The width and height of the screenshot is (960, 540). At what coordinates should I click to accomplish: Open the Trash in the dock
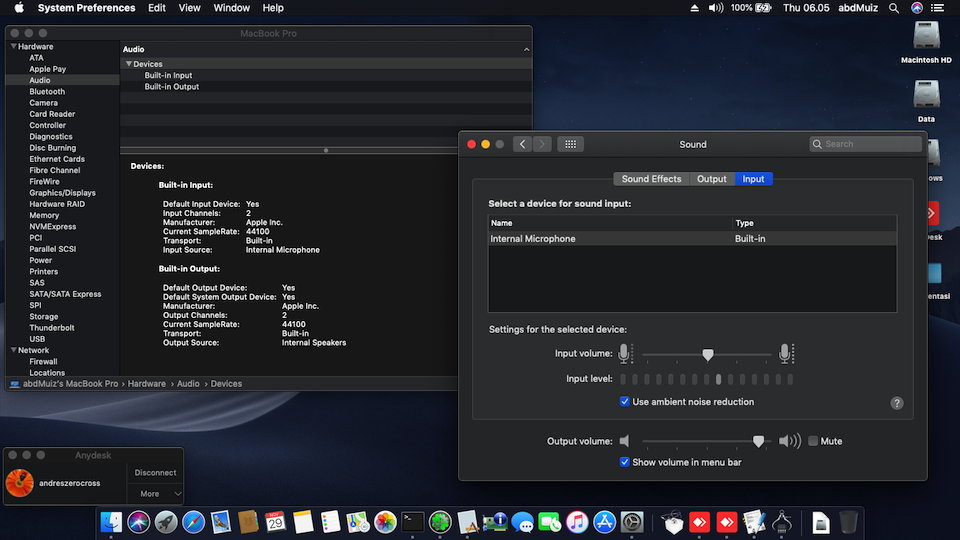(848, 521)
